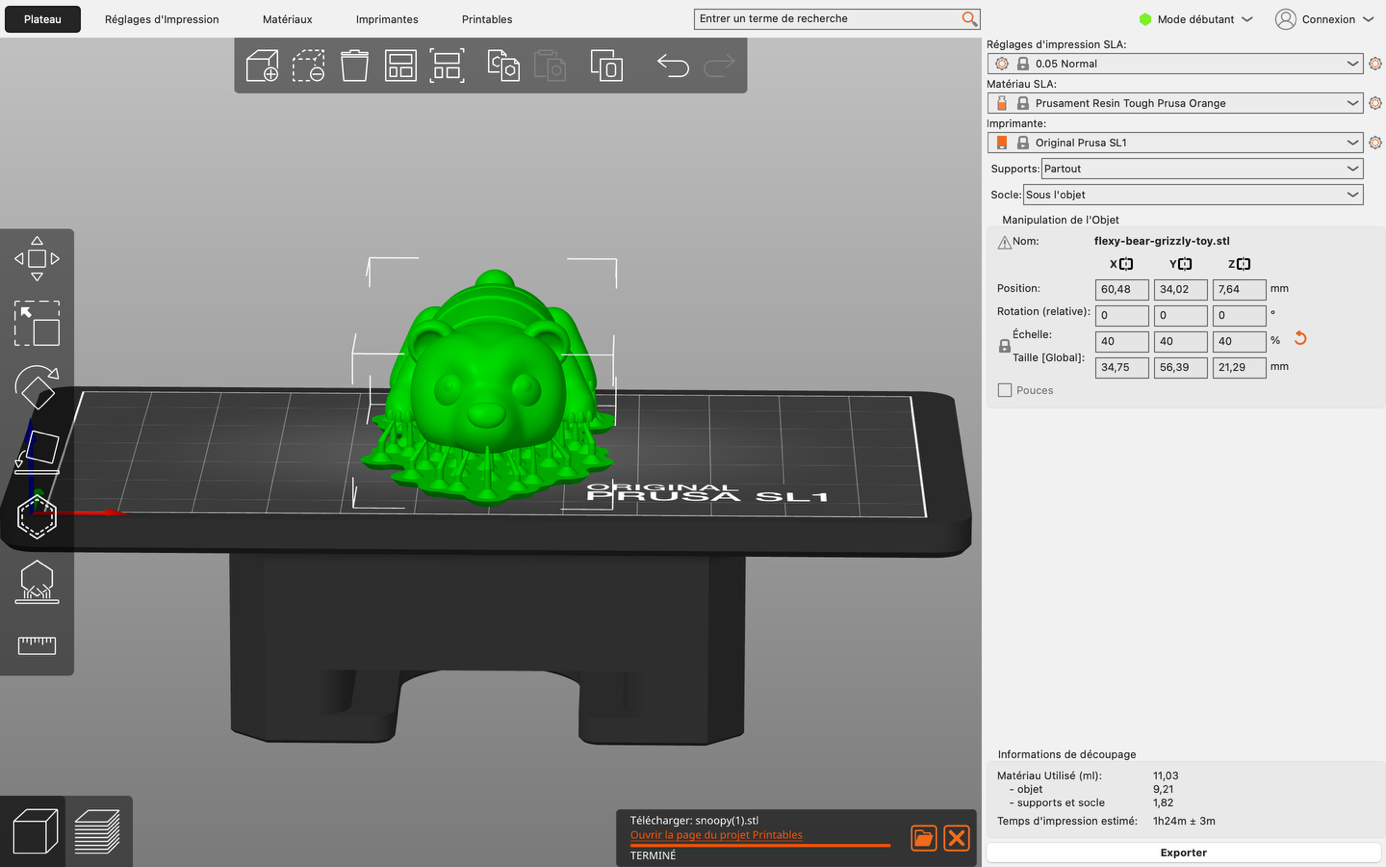Select the Rotate tool in left toolbar
Viewport: 1386px width, 867px height.
click(37, 387)
